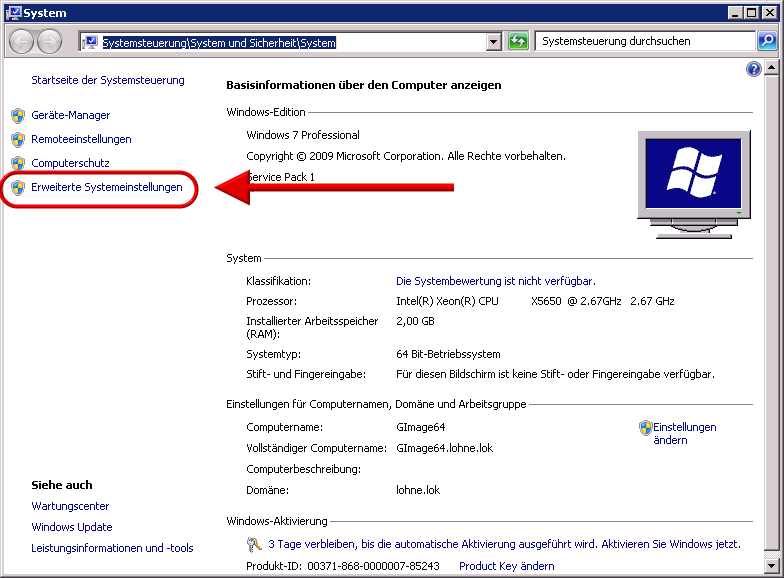Click the shield icon beside Computerschutz
The image size is (784, 578).
[x=17, y=163]
